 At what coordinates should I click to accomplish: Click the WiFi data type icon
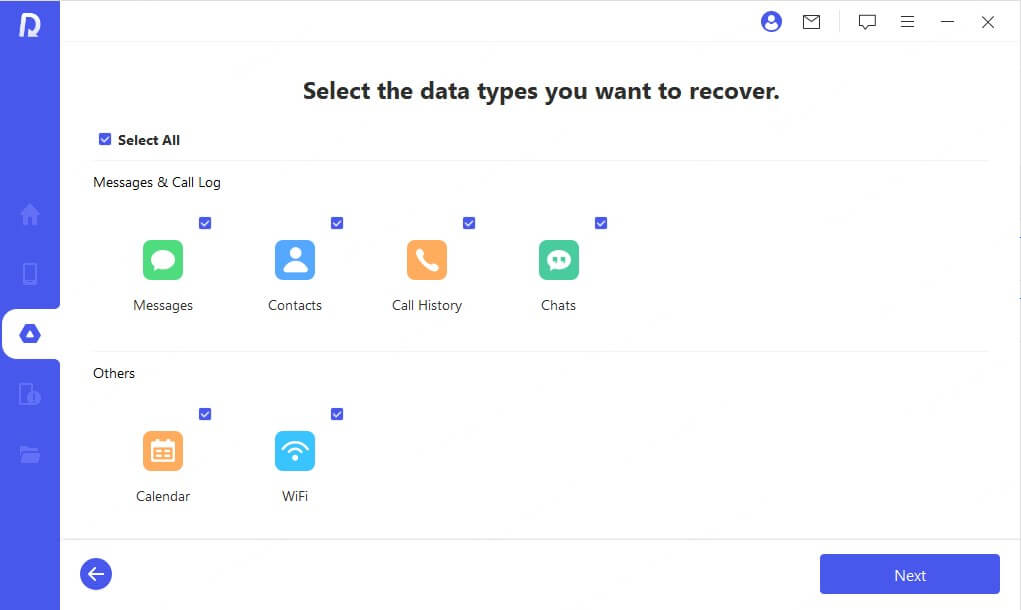295,451
